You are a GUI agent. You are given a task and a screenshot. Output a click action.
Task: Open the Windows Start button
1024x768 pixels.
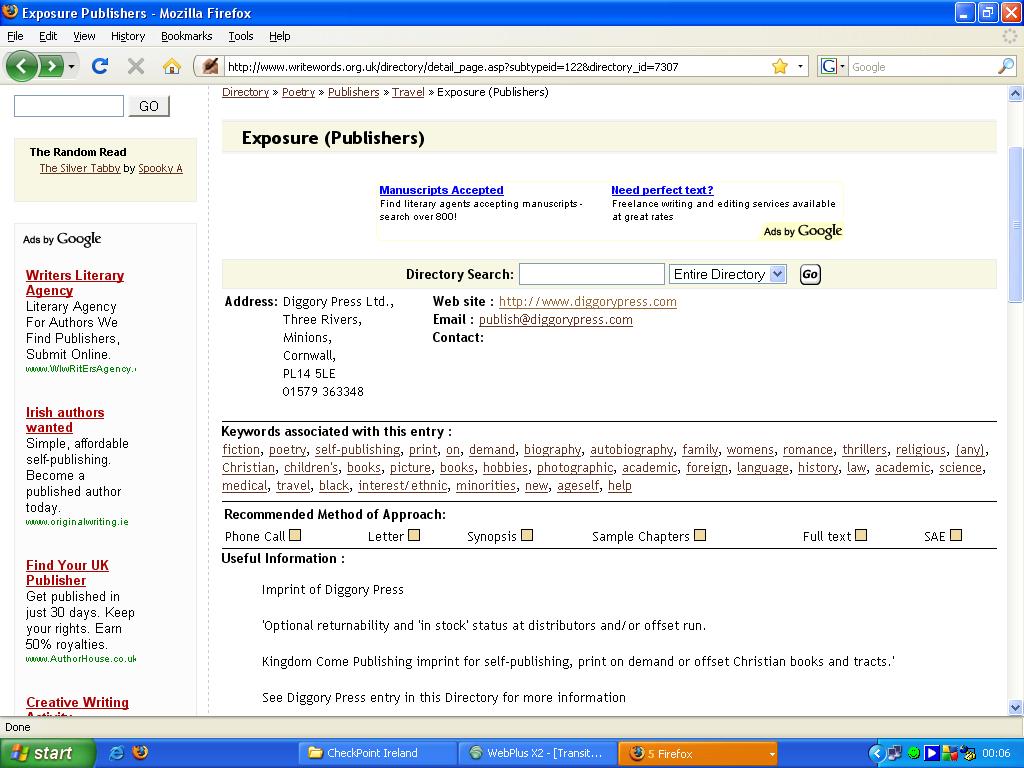tap(47, 753)
